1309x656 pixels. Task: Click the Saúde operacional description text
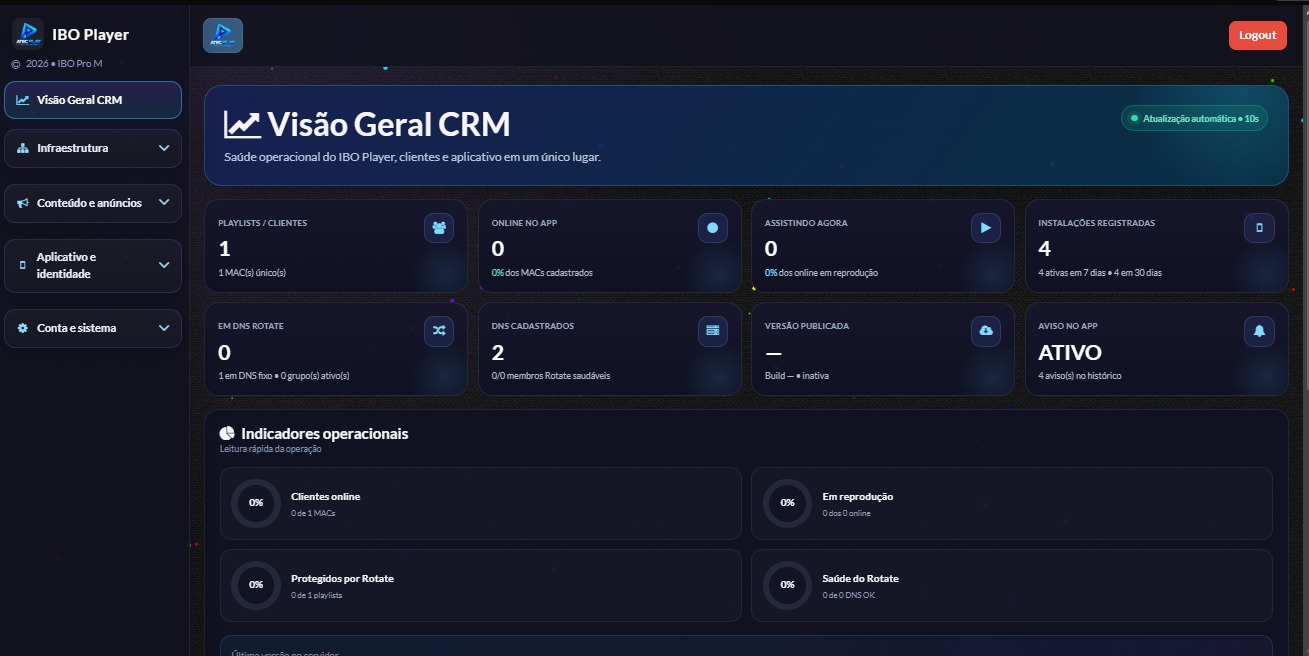click(x=412, y=157)
